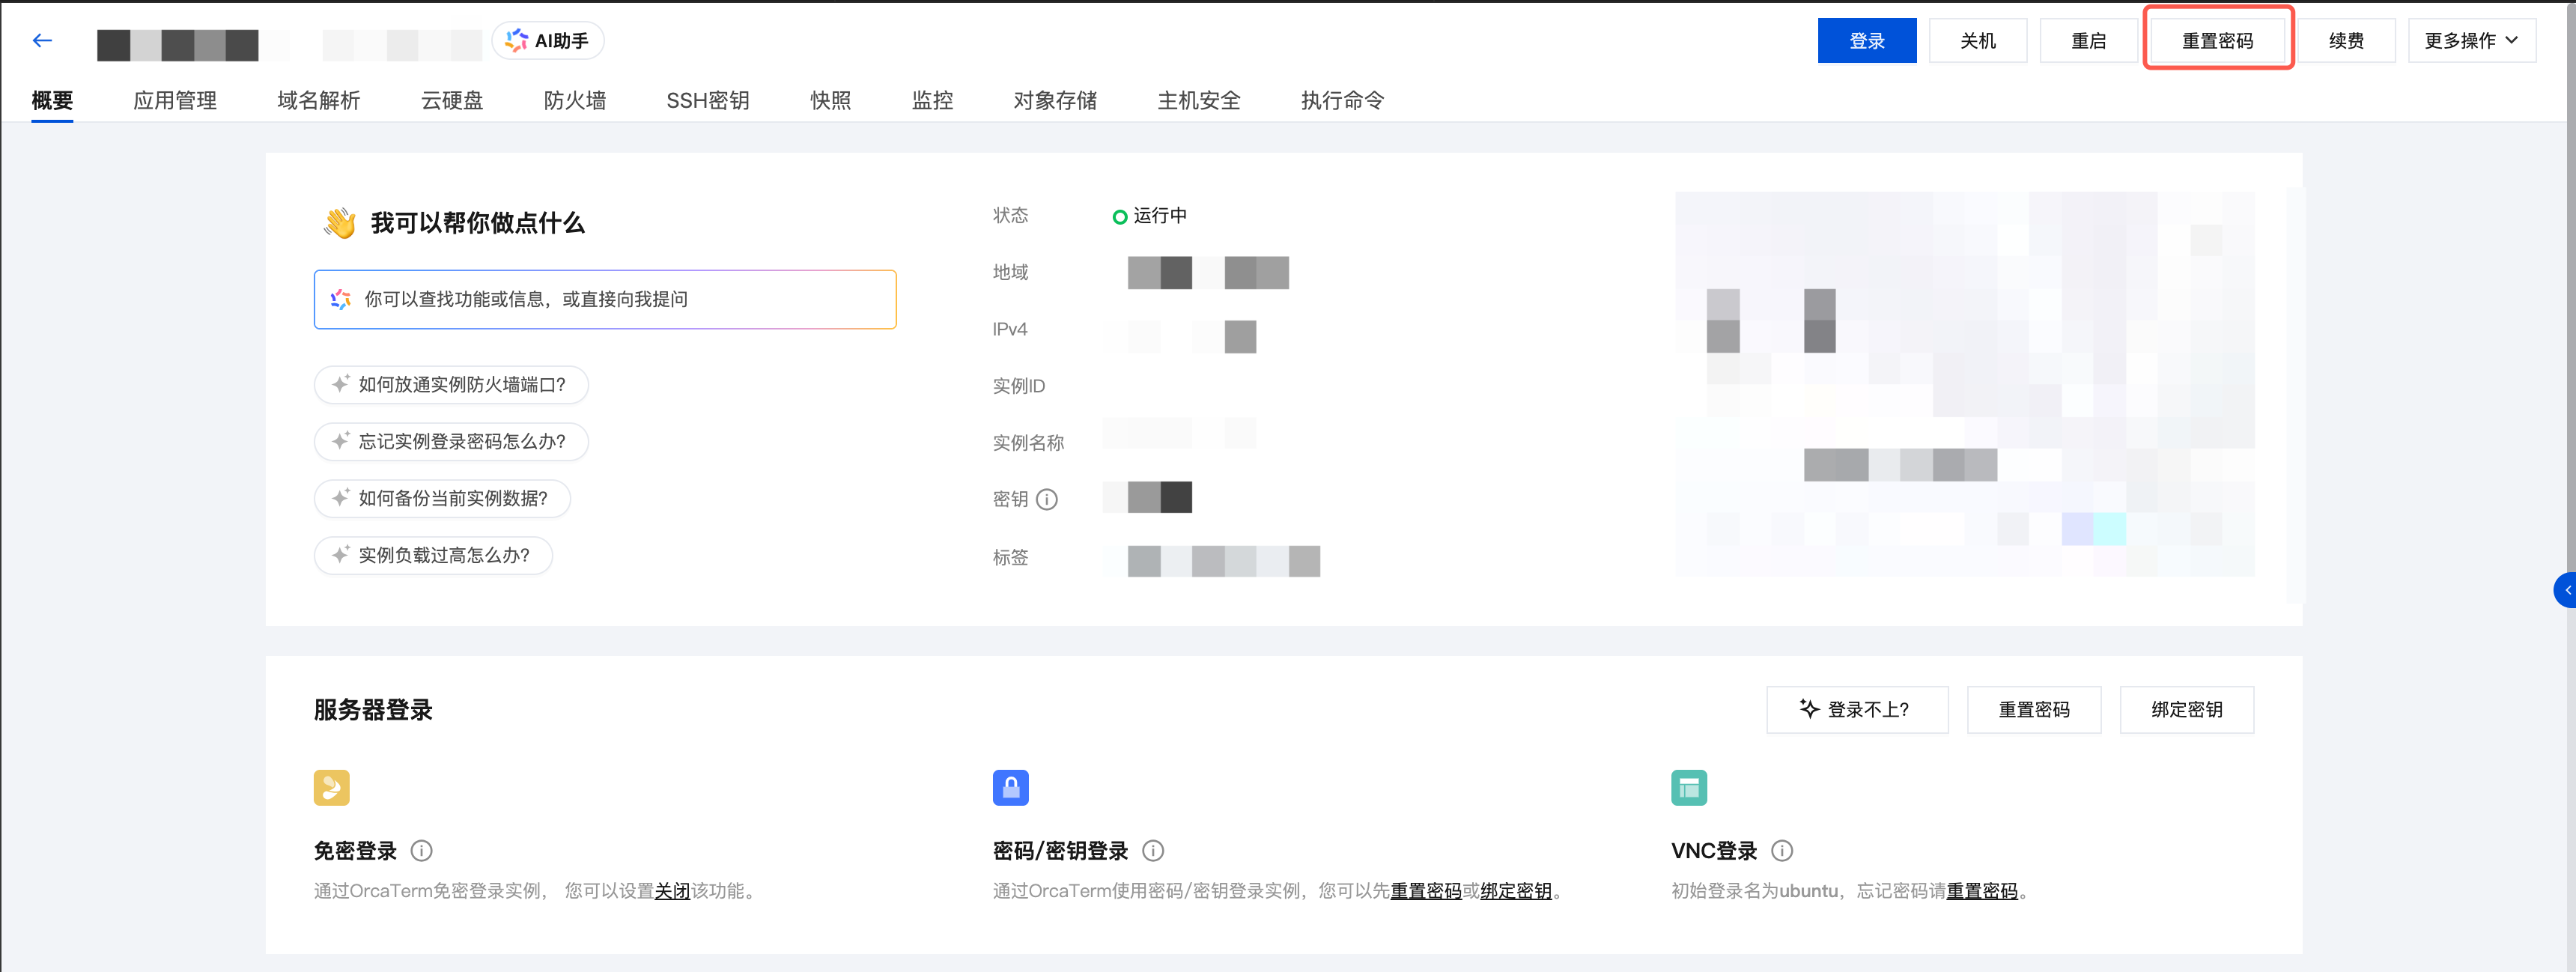Switch to the 防火墙 tab
Screen dimensions: 2576x972
575,100
